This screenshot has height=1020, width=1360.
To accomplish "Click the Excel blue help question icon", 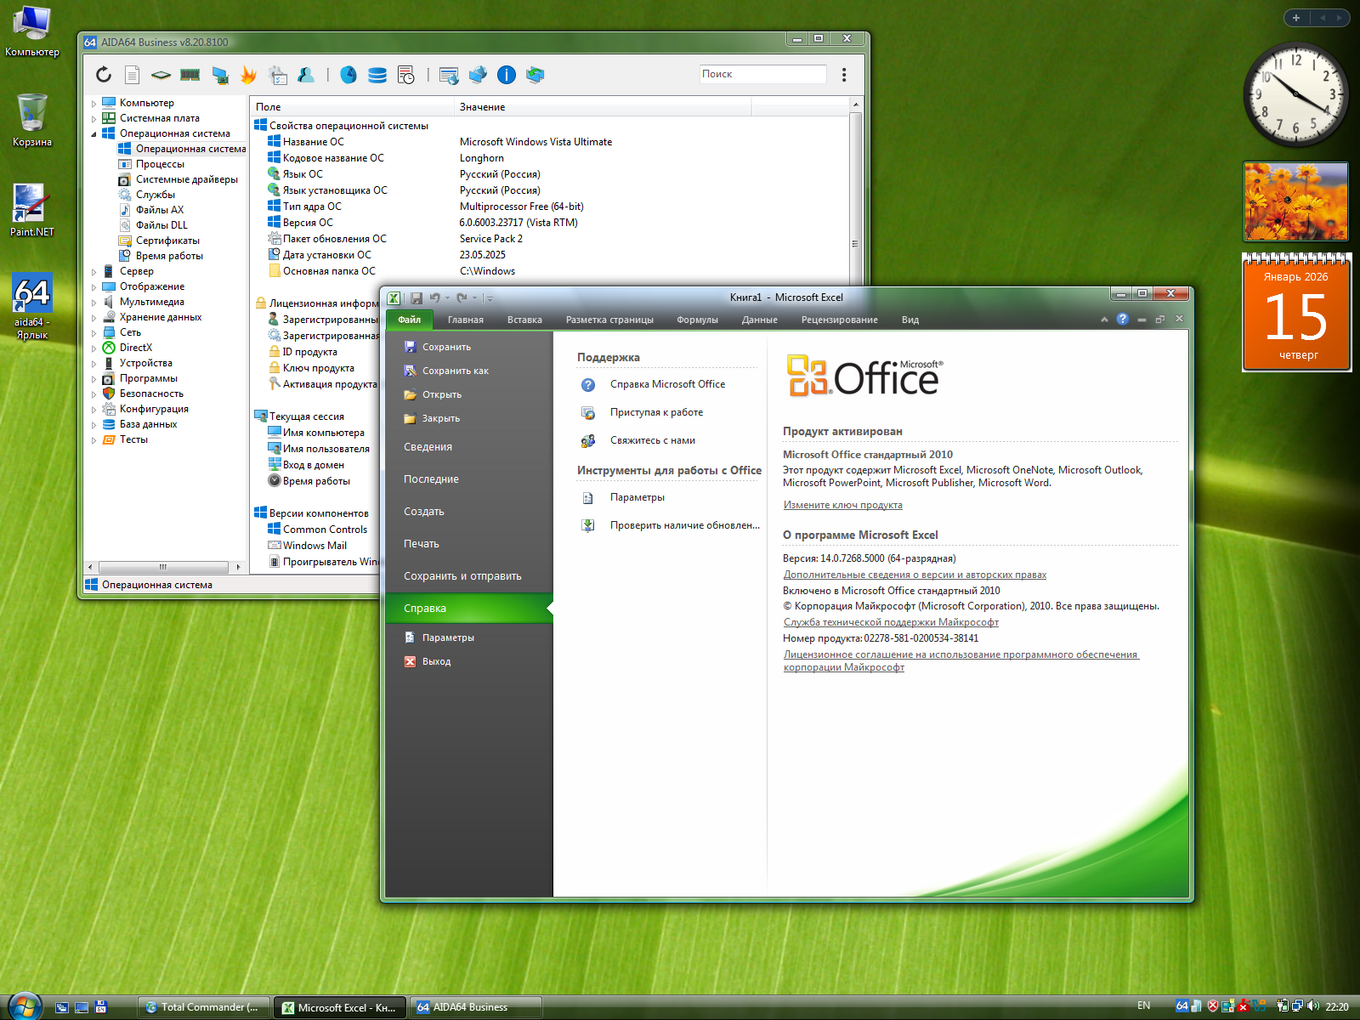I will coord(1122,319).
